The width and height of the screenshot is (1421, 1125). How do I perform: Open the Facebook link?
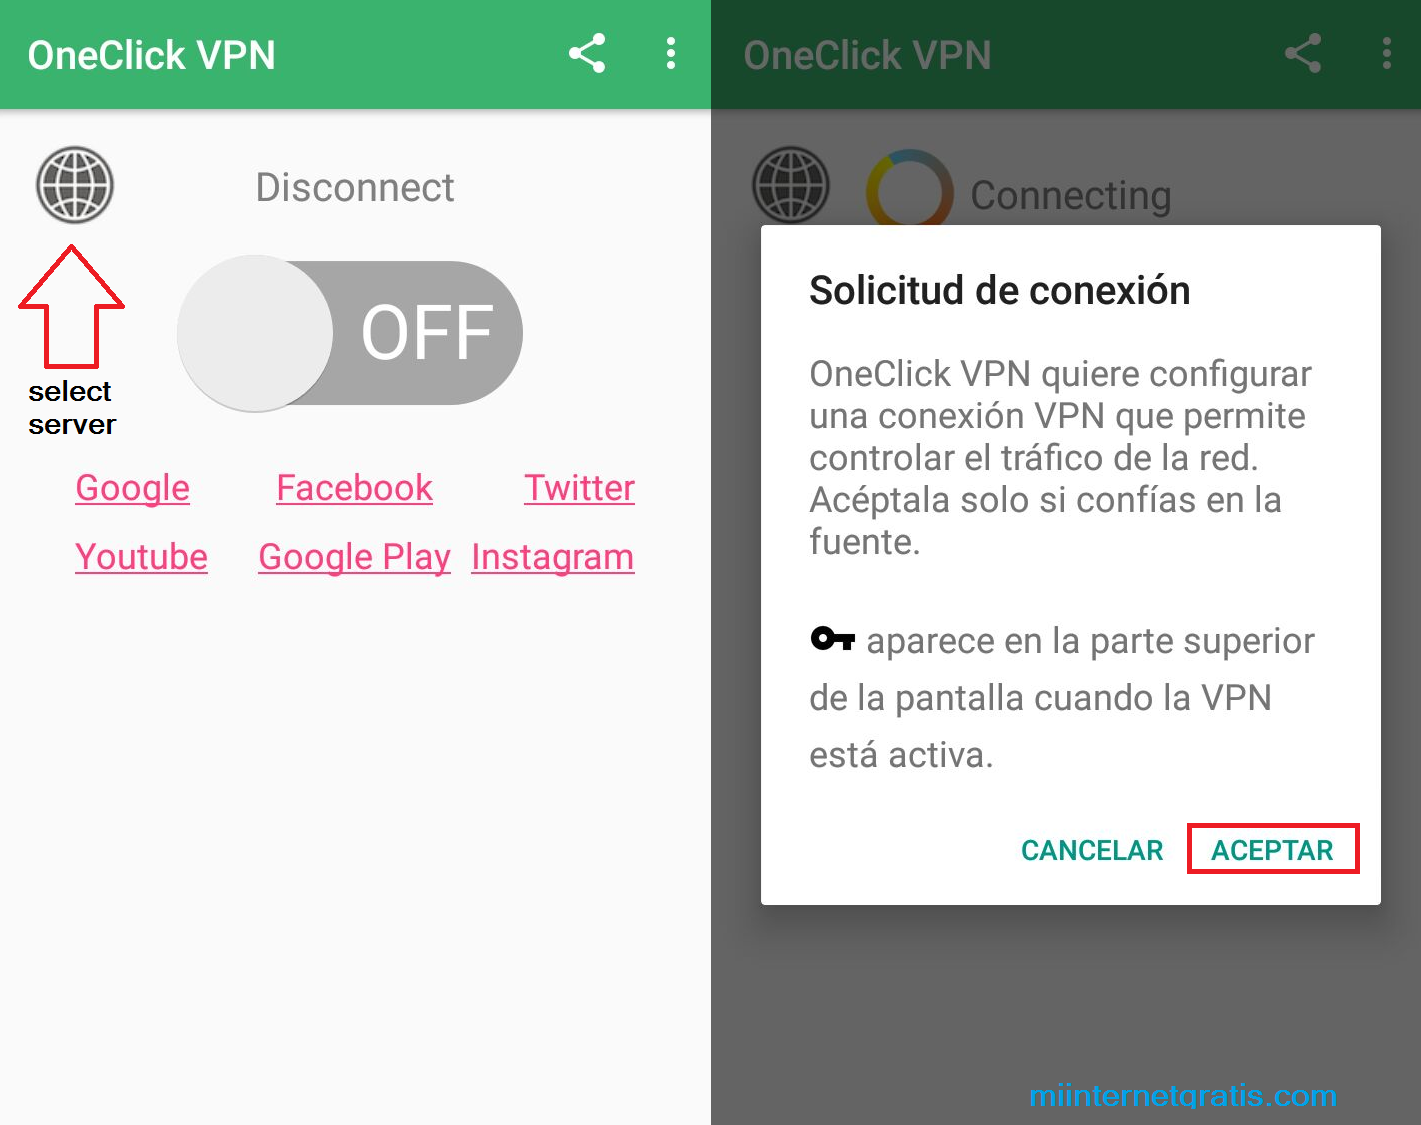354,488
